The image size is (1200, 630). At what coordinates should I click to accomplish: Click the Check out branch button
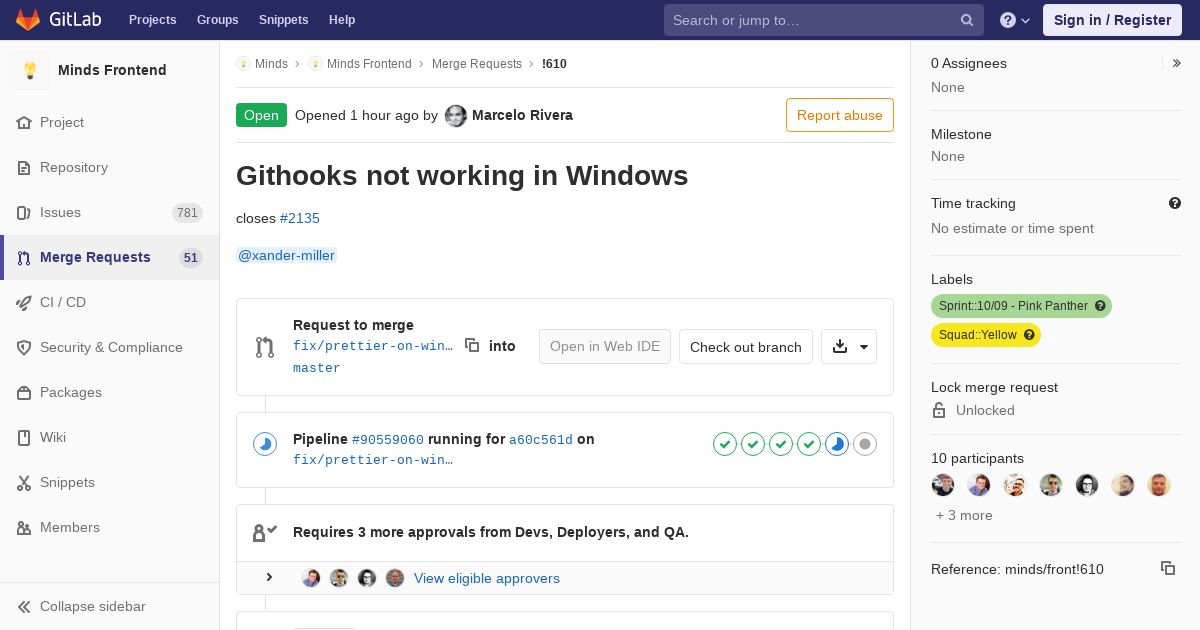pyautogui.click(x=746, y=347)
